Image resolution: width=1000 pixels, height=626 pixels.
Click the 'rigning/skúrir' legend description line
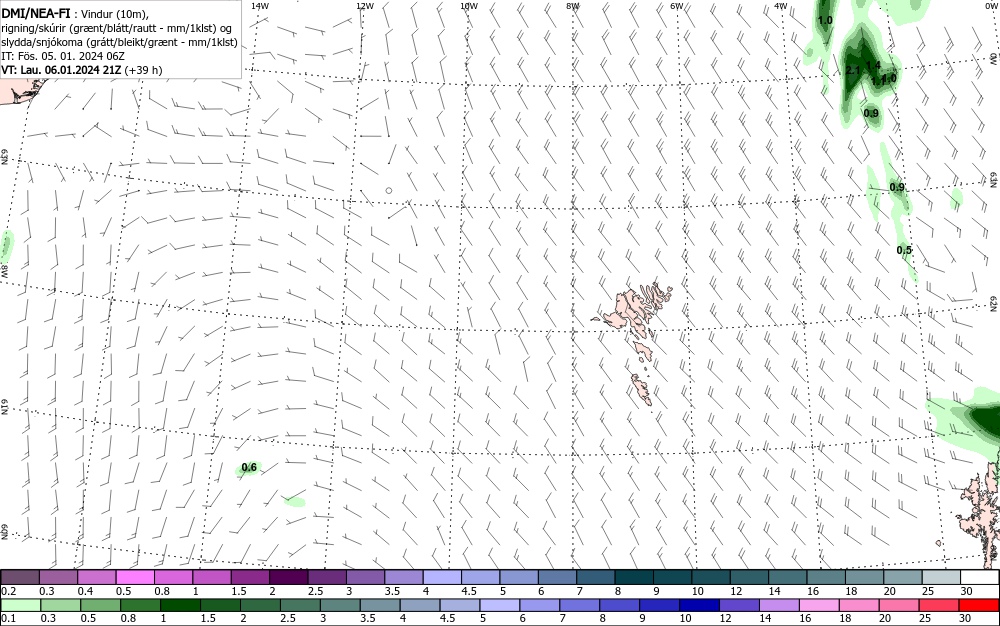117,28
